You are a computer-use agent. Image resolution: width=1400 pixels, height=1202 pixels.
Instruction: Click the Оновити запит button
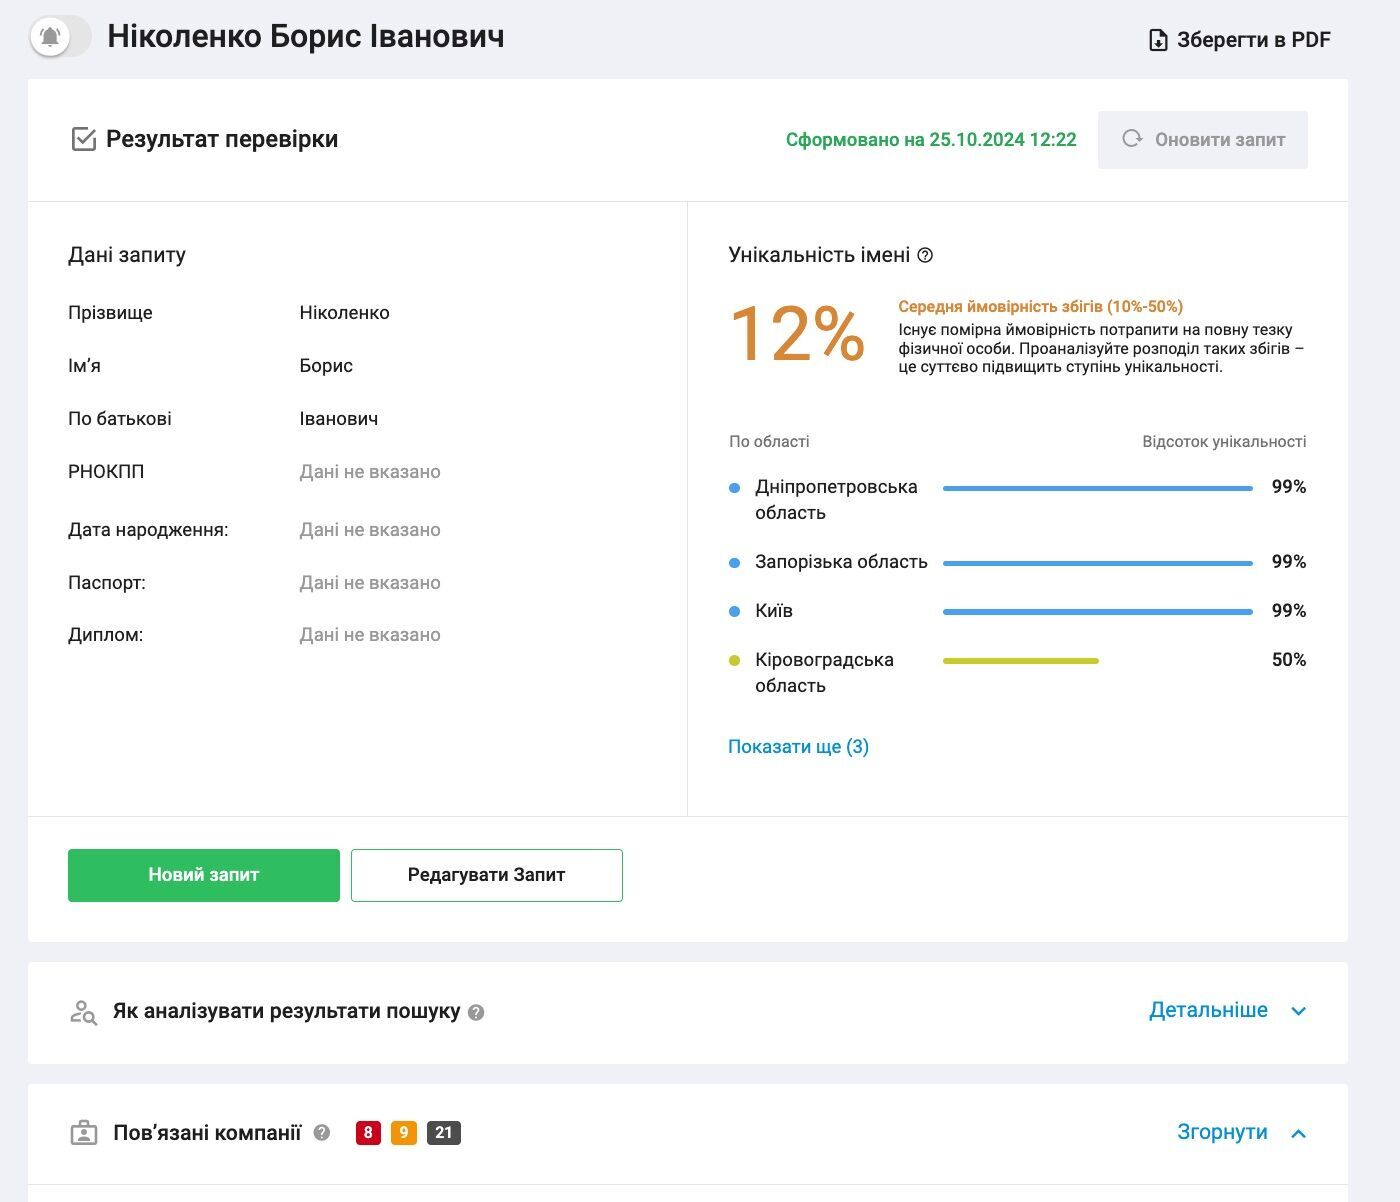(1203, 140)
